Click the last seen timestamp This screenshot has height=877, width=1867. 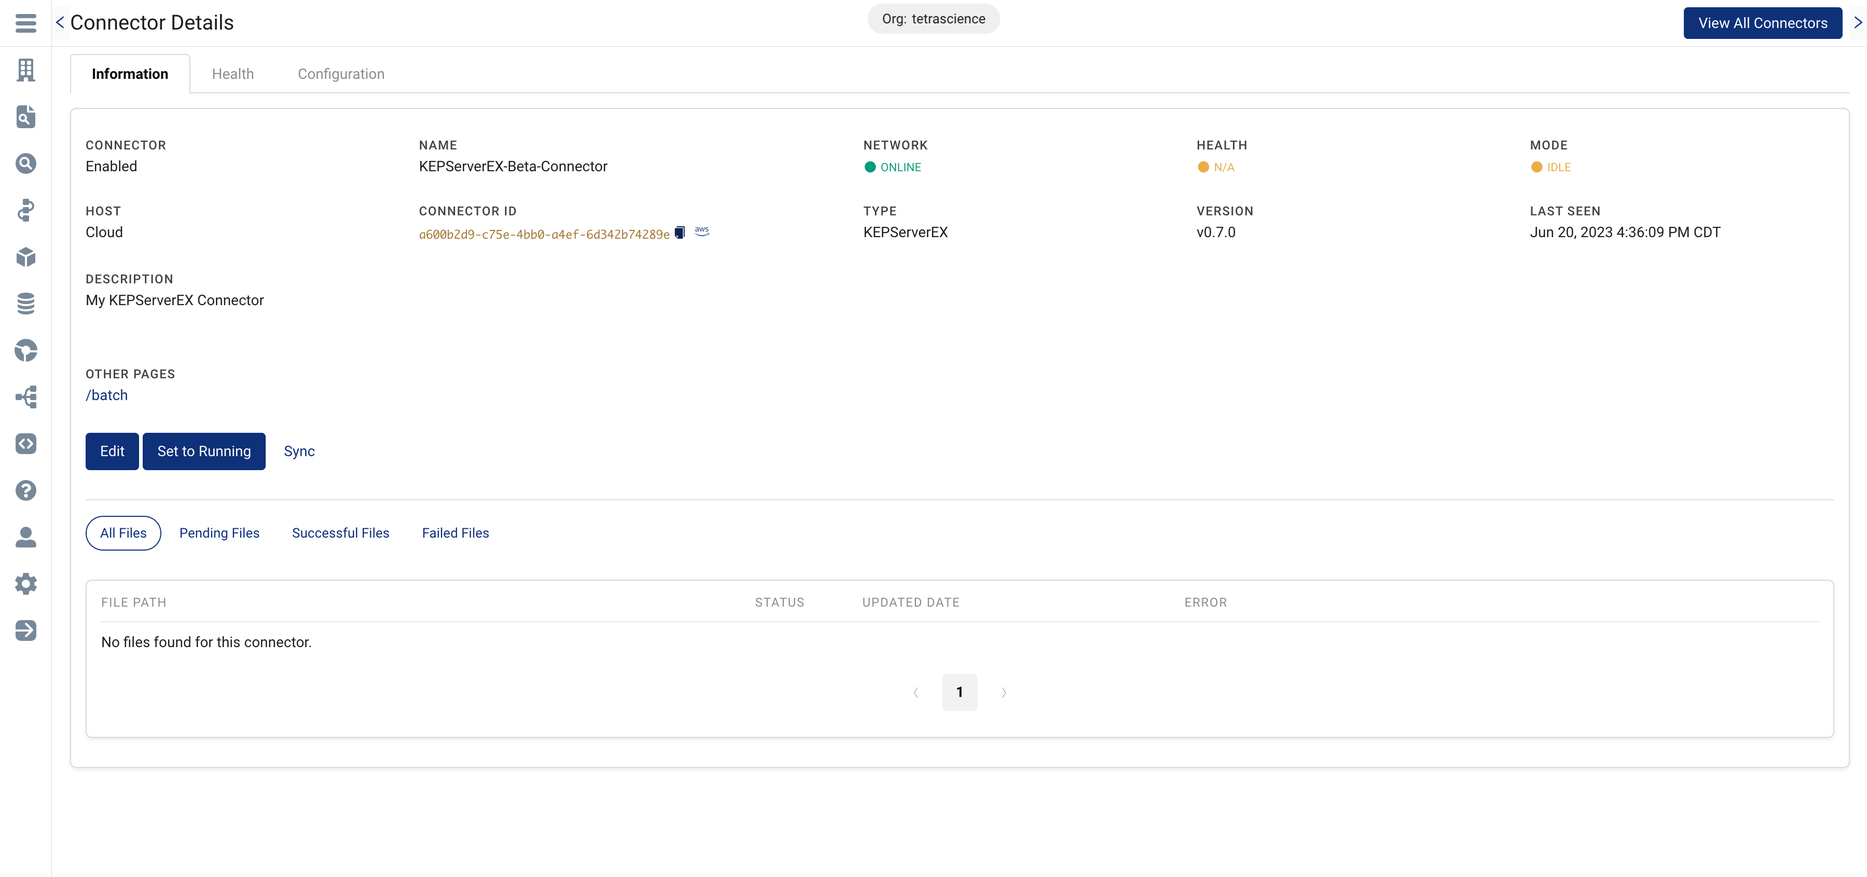(1625, 232)
